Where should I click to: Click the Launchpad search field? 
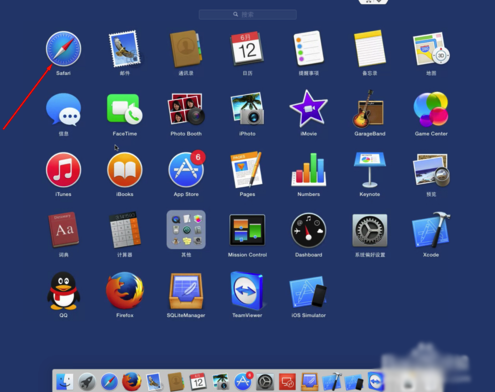[x=248, y=14]
